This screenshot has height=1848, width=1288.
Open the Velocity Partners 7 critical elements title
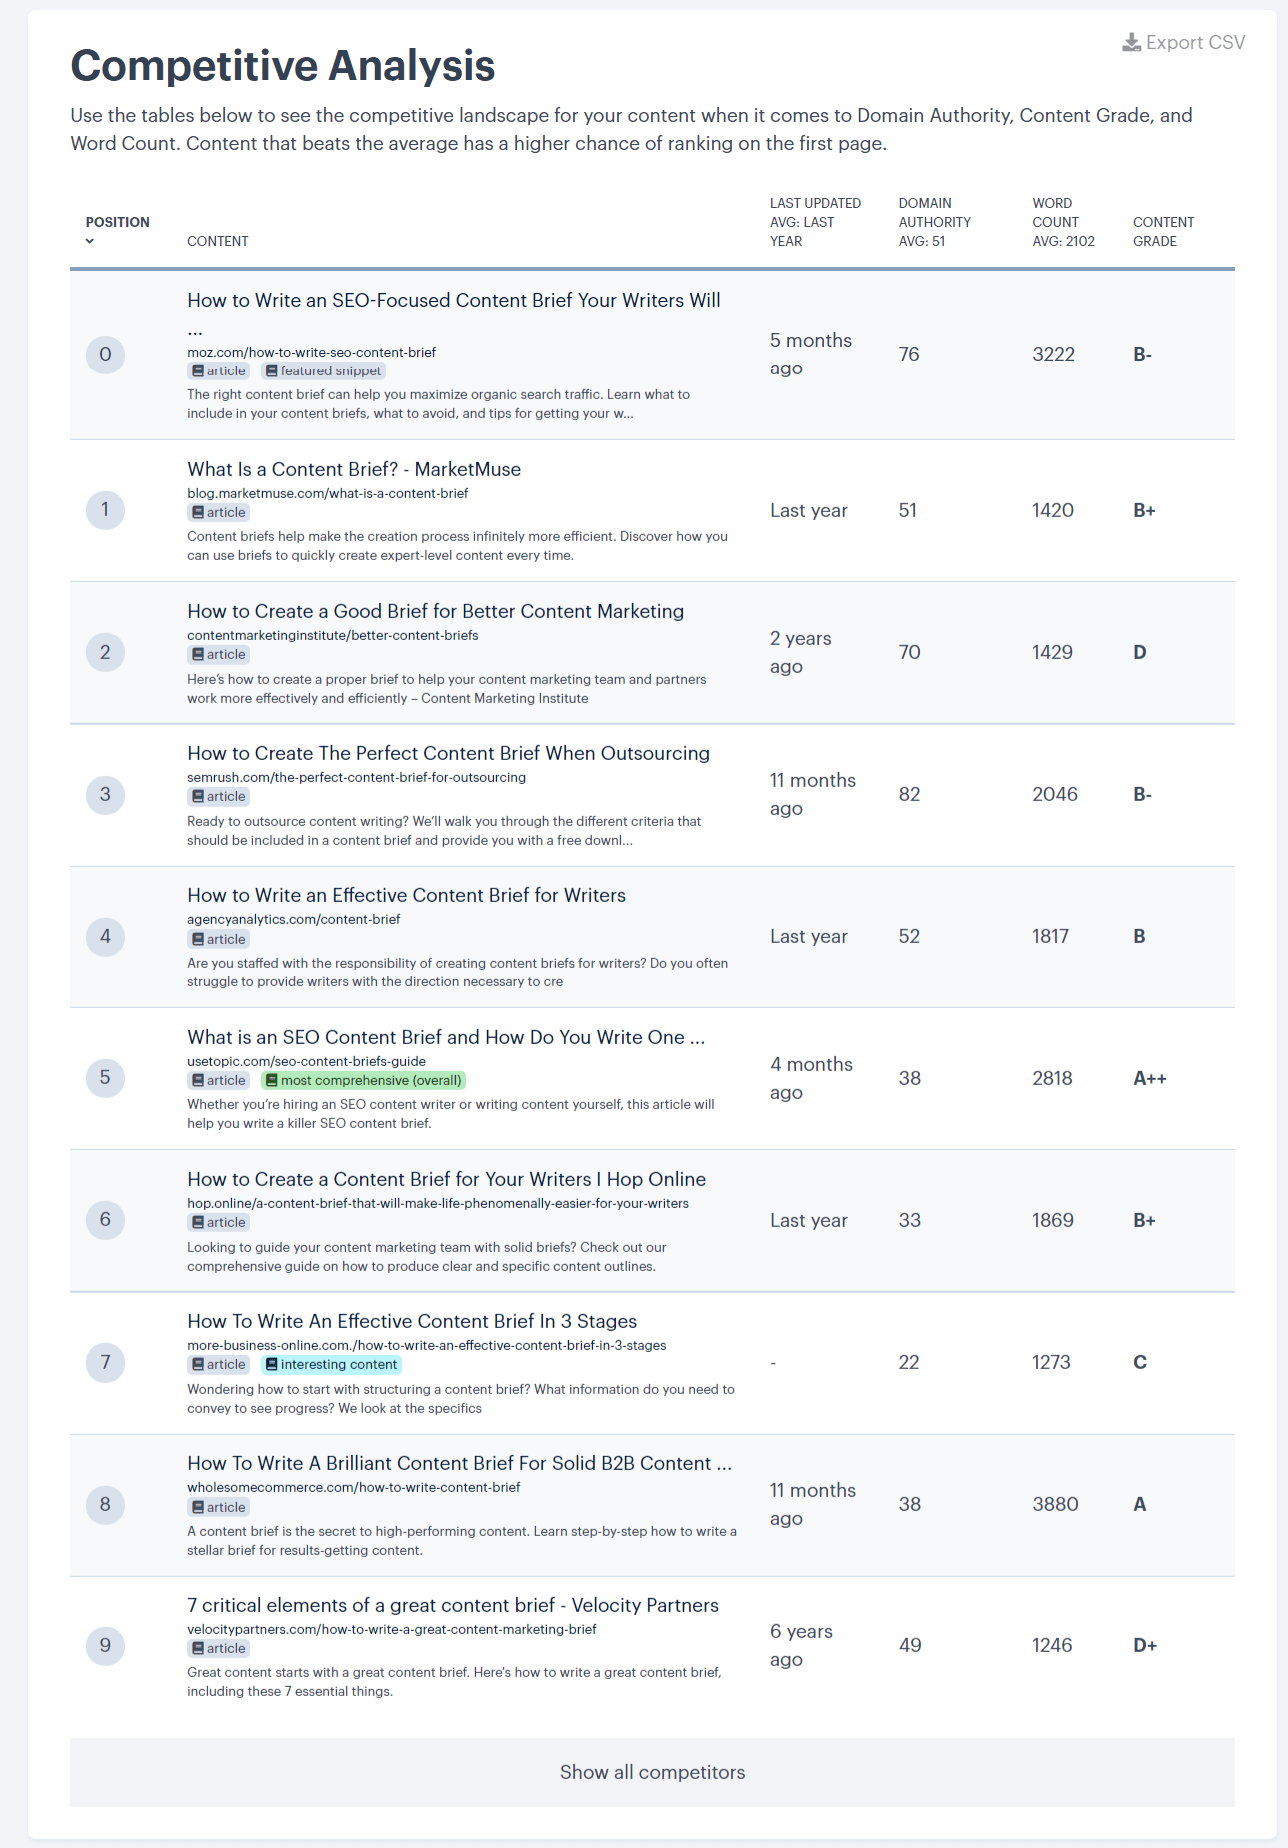click(453, 1605)
